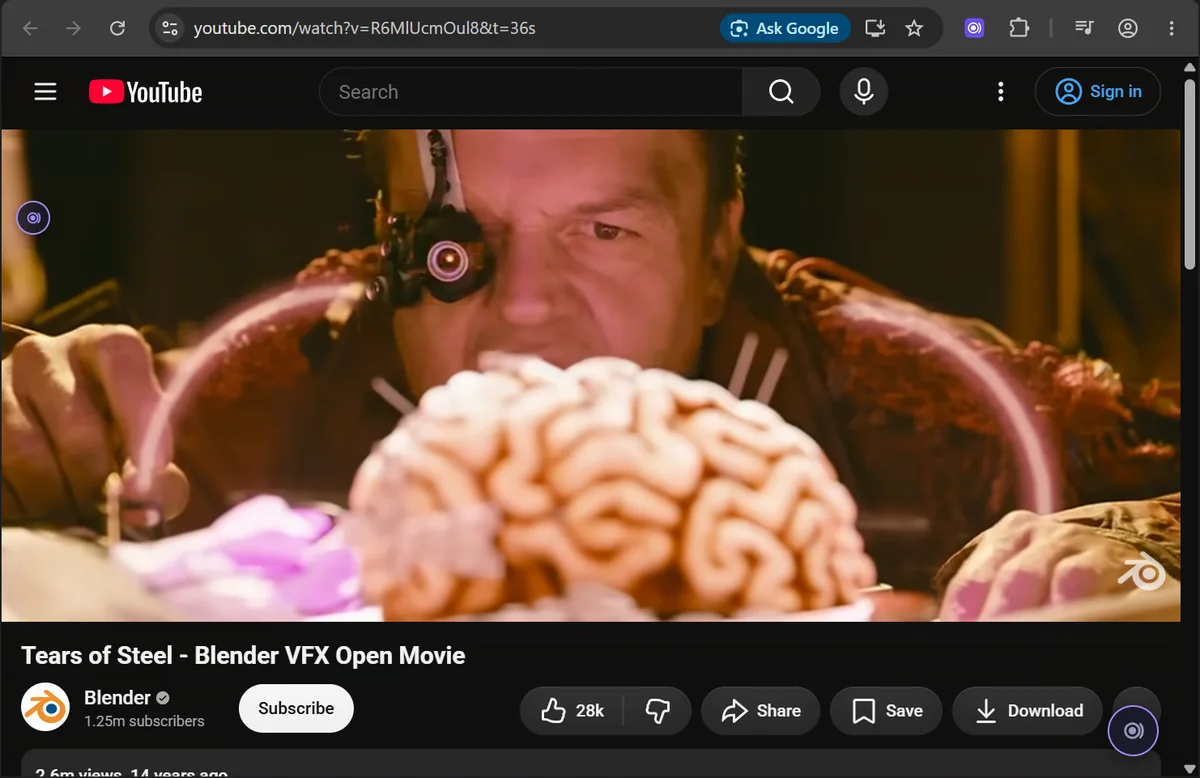The height and width of the screenshot is (778, 1200).
Task: Go to the YouTube home logo
Action: [x=145, y=92]
